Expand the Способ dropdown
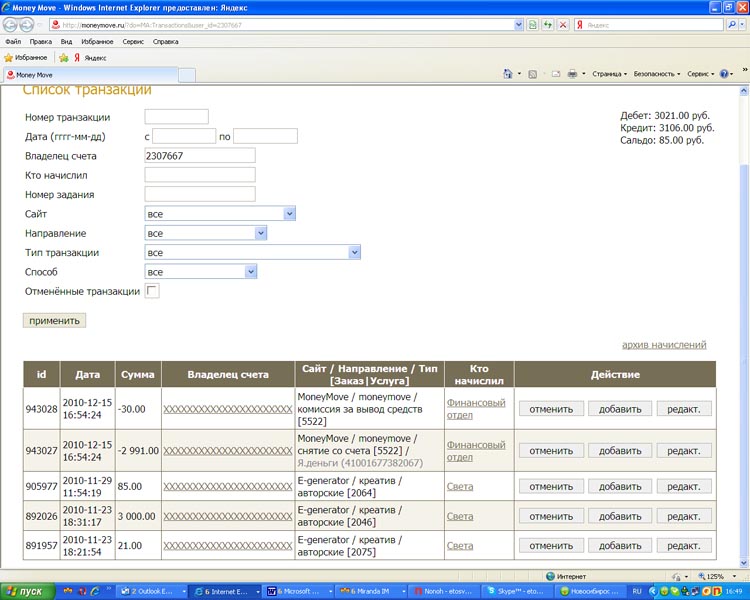Screen dimensions: 750x600 [251, 272]
